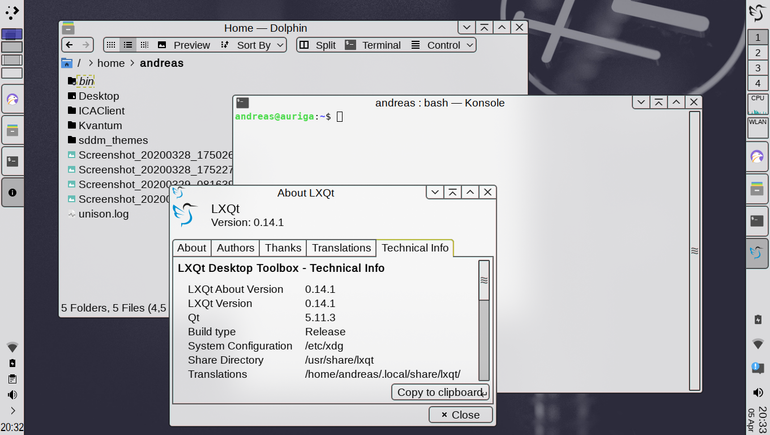Screen dimensions: 770x435
Task: Click the volume icon in right panel
Action: pyautogui.click(x=758, y=392)
